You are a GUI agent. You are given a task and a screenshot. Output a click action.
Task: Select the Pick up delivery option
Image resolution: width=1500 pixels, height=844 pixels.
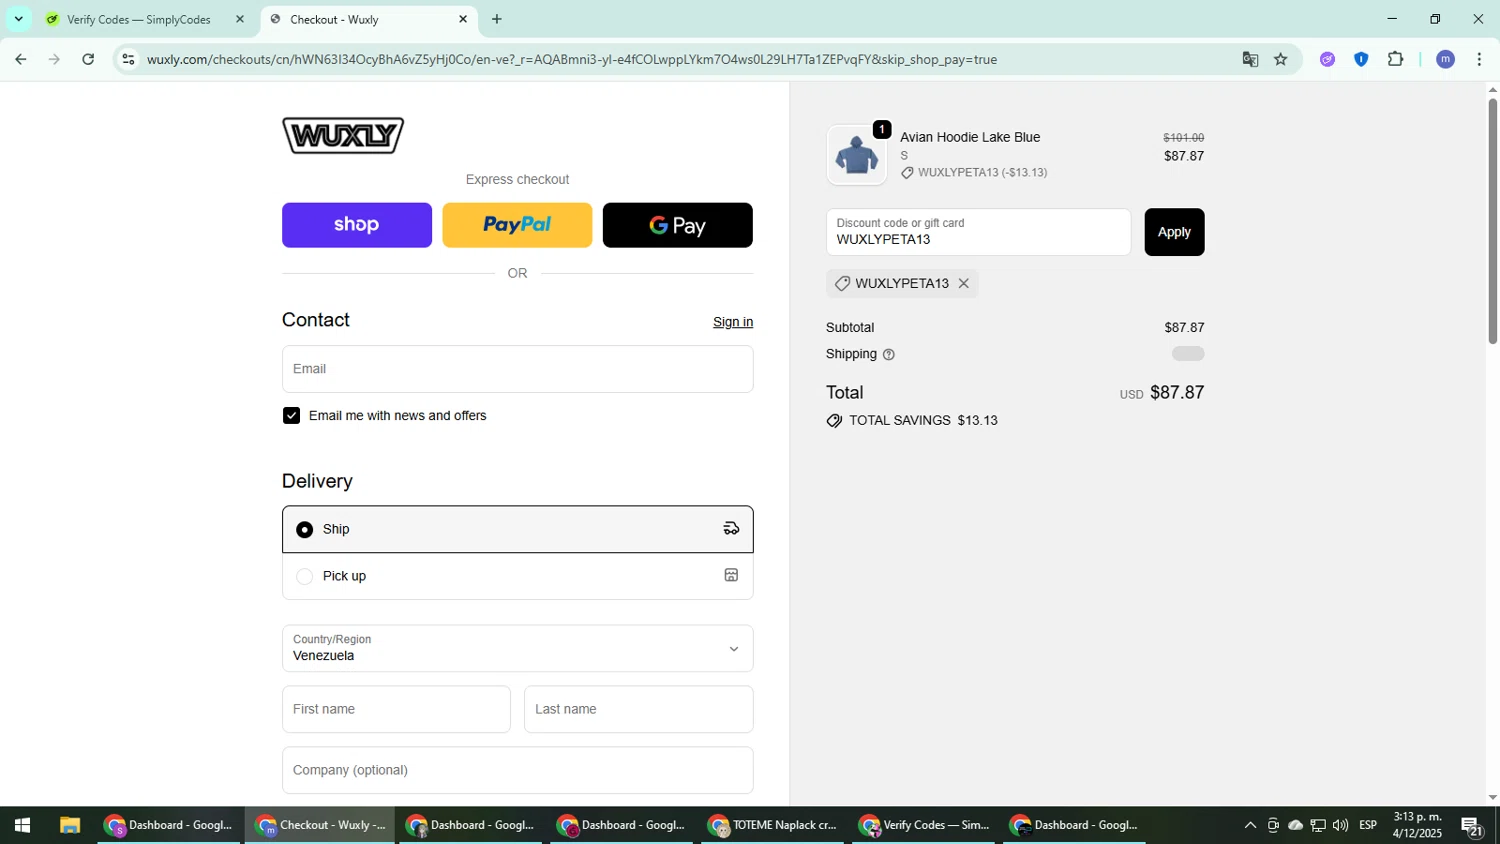518,576
